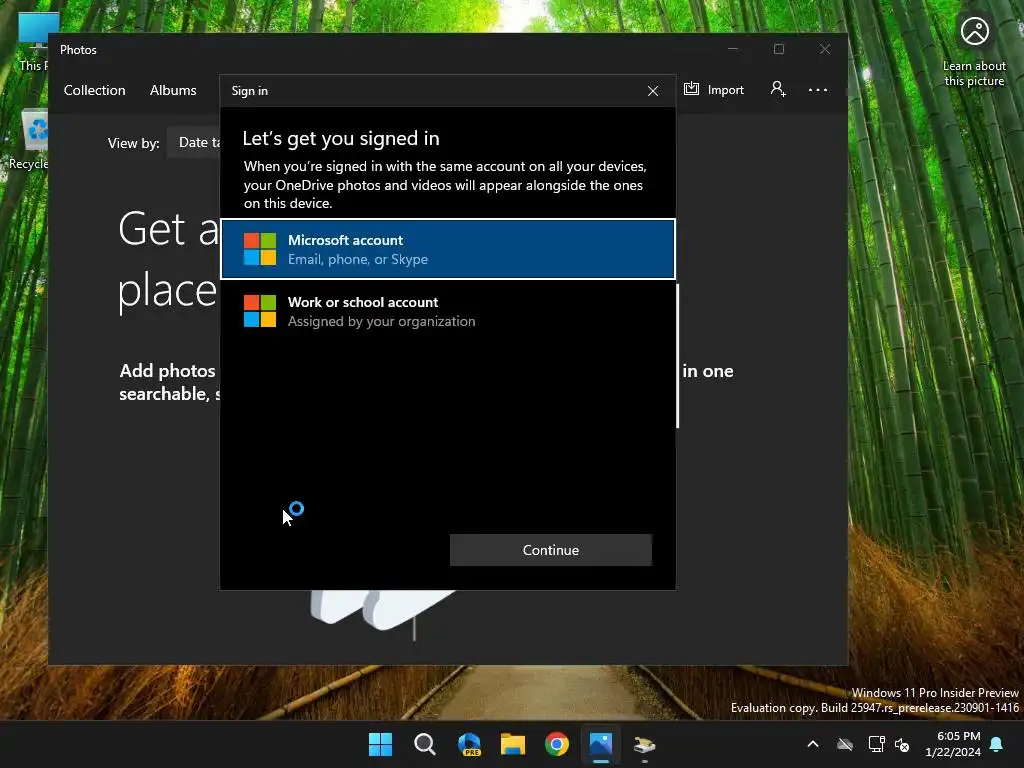Open the View by date dropdown

tap(195, 142)
